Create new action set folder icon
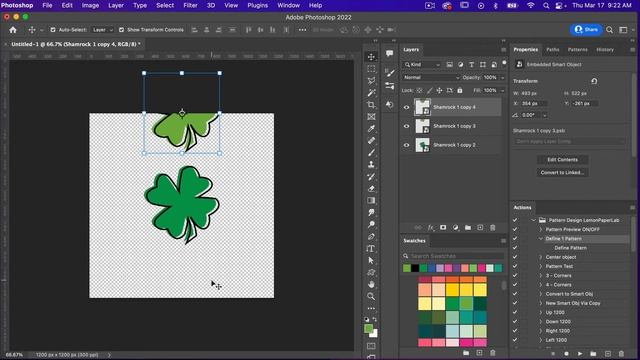 (x=593, y=353)
